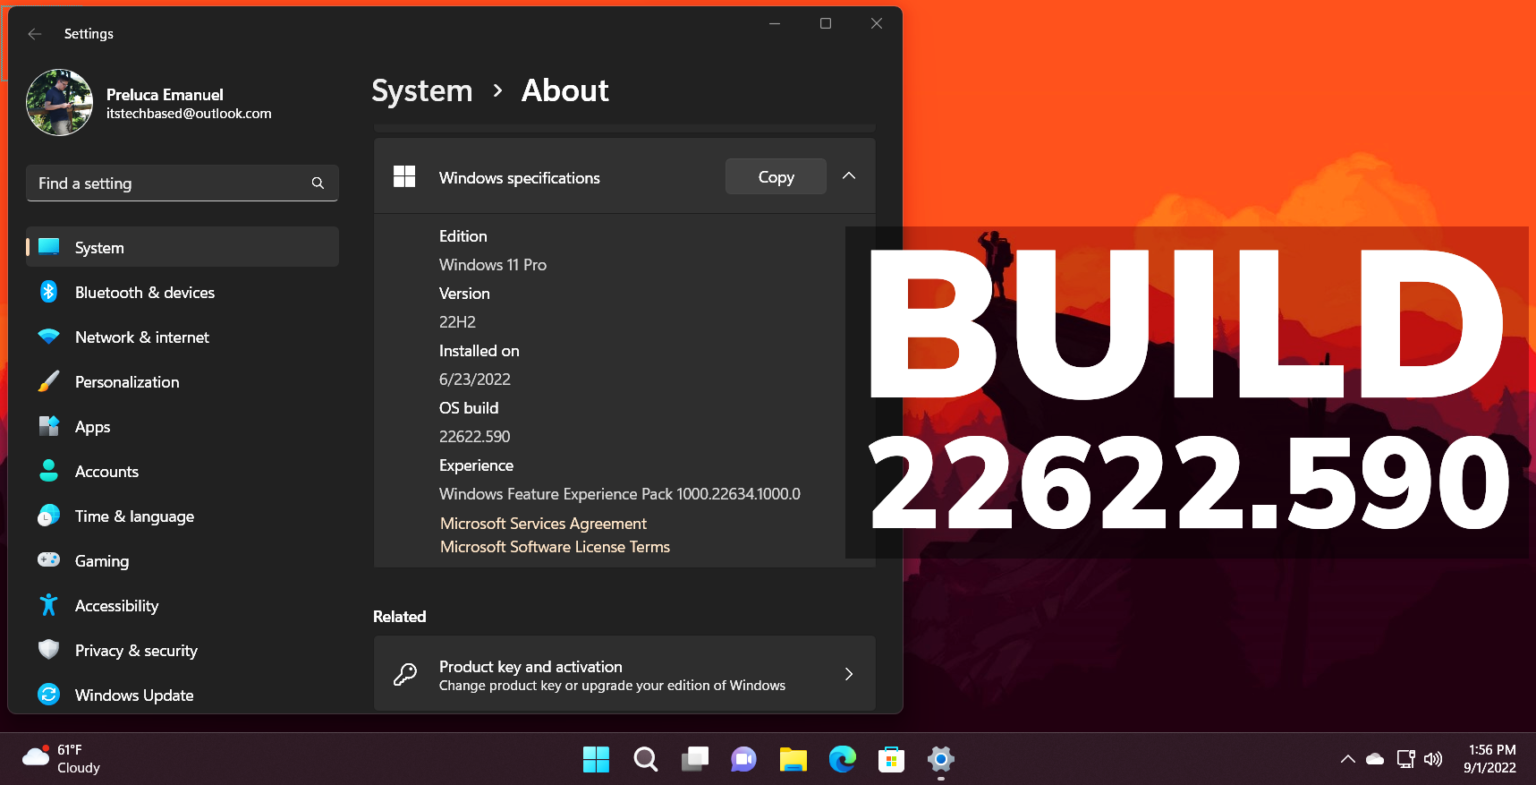The width and height of the screenshot is (1536, 785).
Task: Select the Personalization brush icon
Action: point(49,381)
